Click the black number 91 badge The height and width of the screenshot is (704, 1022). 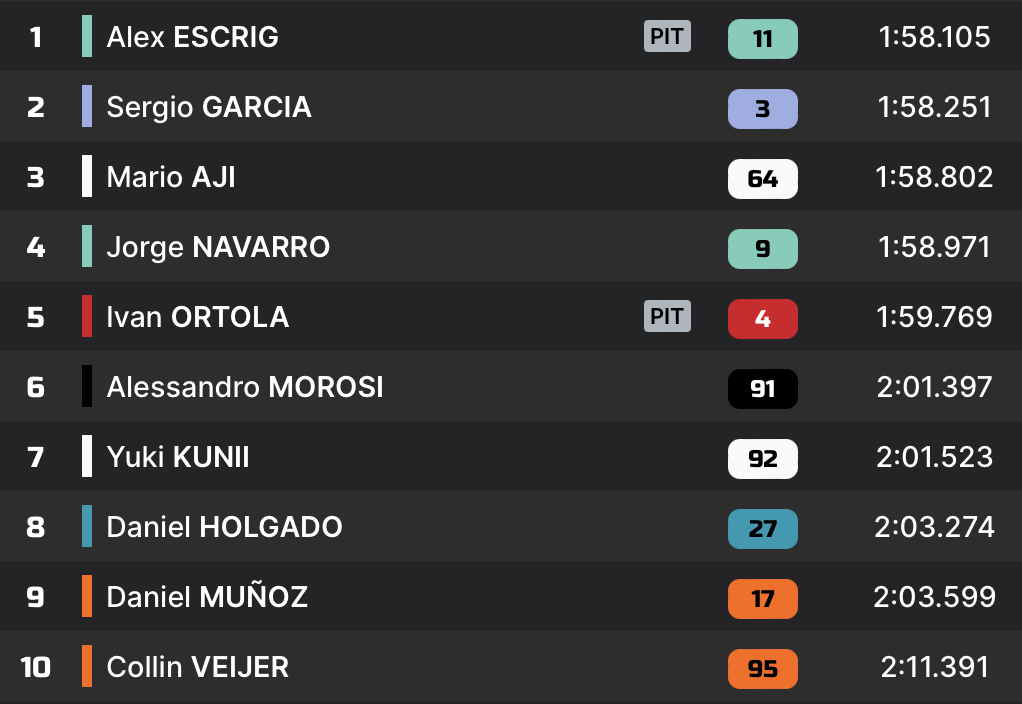762,389
